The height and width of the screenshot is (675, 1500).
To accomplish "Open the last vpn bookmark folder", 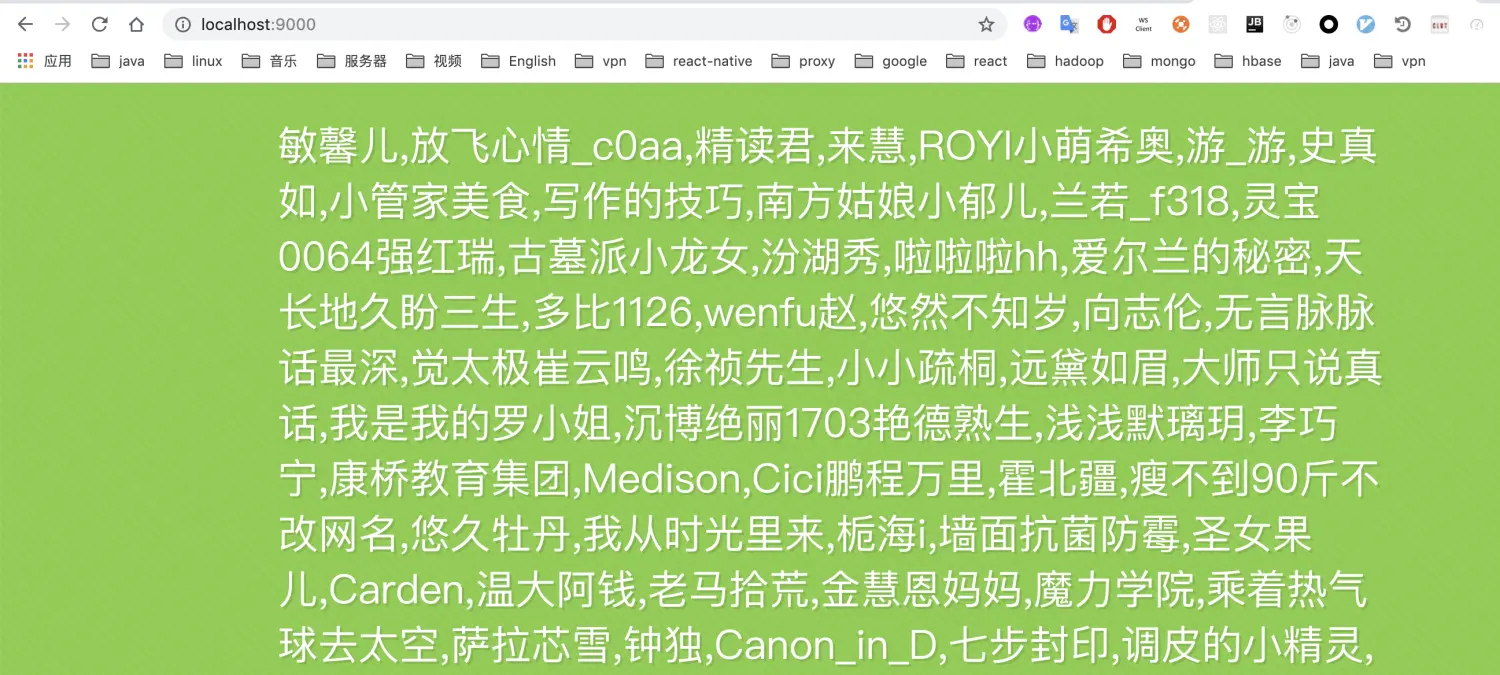I will point(1400,61).
